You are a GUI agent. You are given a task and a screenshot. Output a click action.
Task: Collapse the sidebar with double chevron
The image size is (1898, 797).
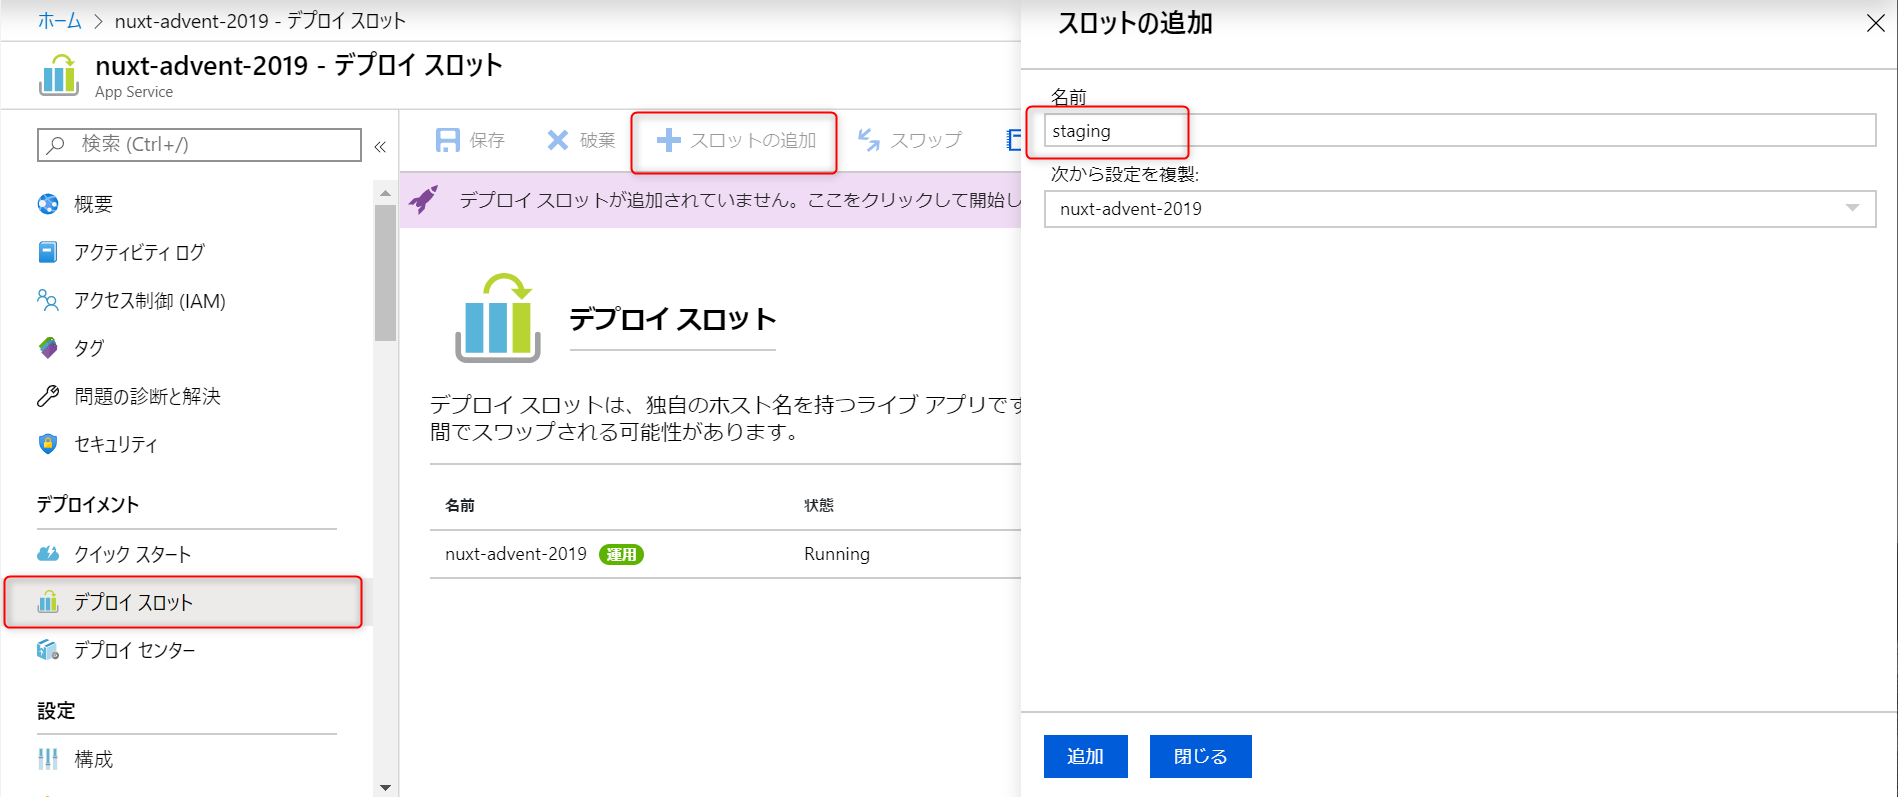pyautogui.click(x=380, y=146)
